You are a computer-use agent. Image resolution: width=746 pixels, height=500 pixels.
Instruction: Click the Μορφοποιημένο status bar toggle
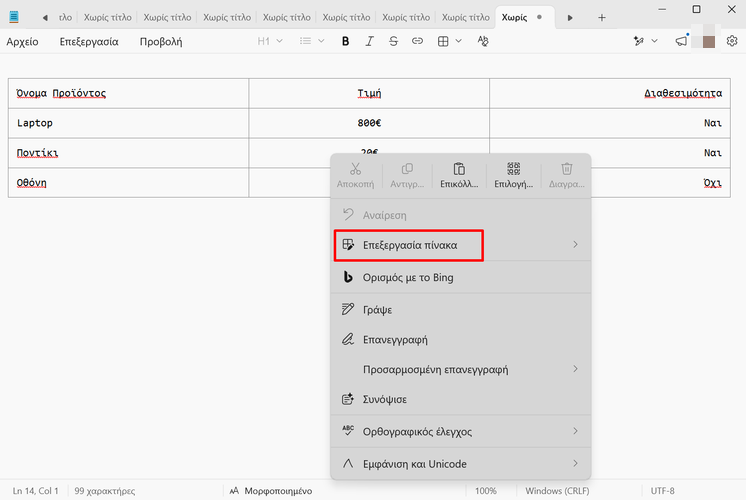(271, 491)
